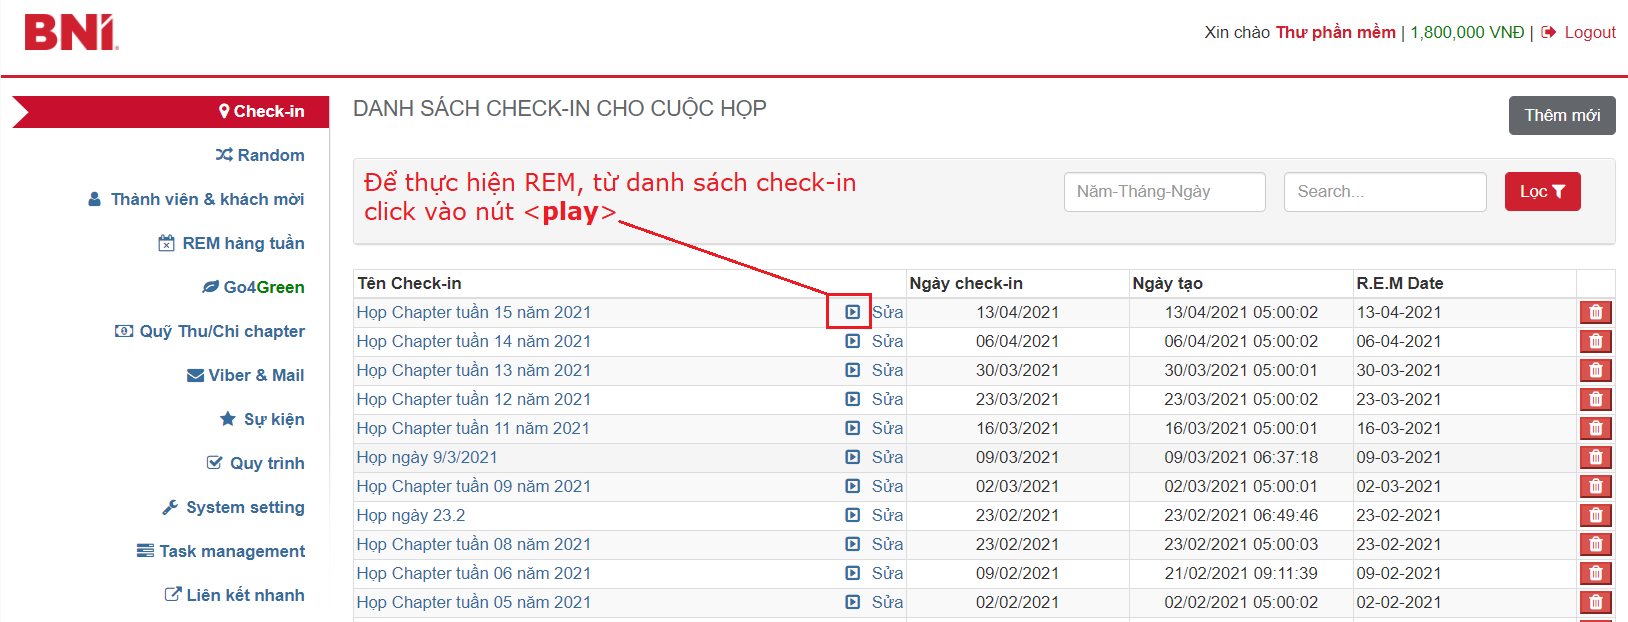1628x622 pixels.
Task: Select Go4Green in the sidebar
Action: [x=253, y=287]
